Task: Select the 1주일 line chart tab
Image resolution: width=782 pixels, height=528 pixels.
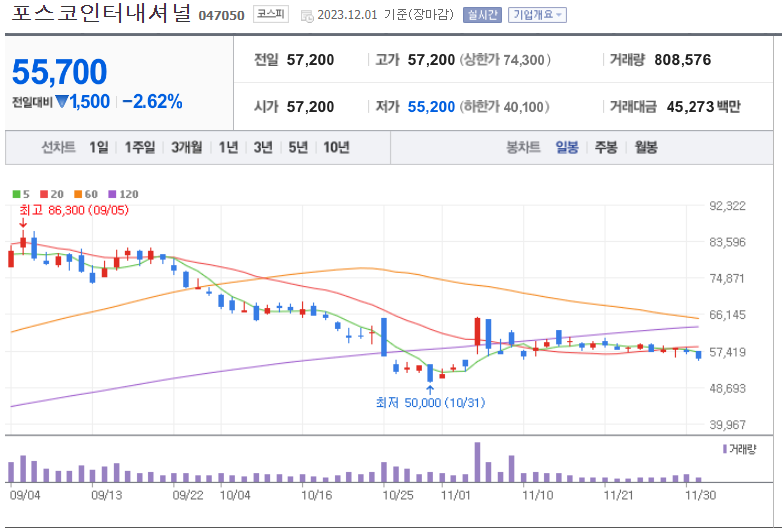Action: point(140,147)
